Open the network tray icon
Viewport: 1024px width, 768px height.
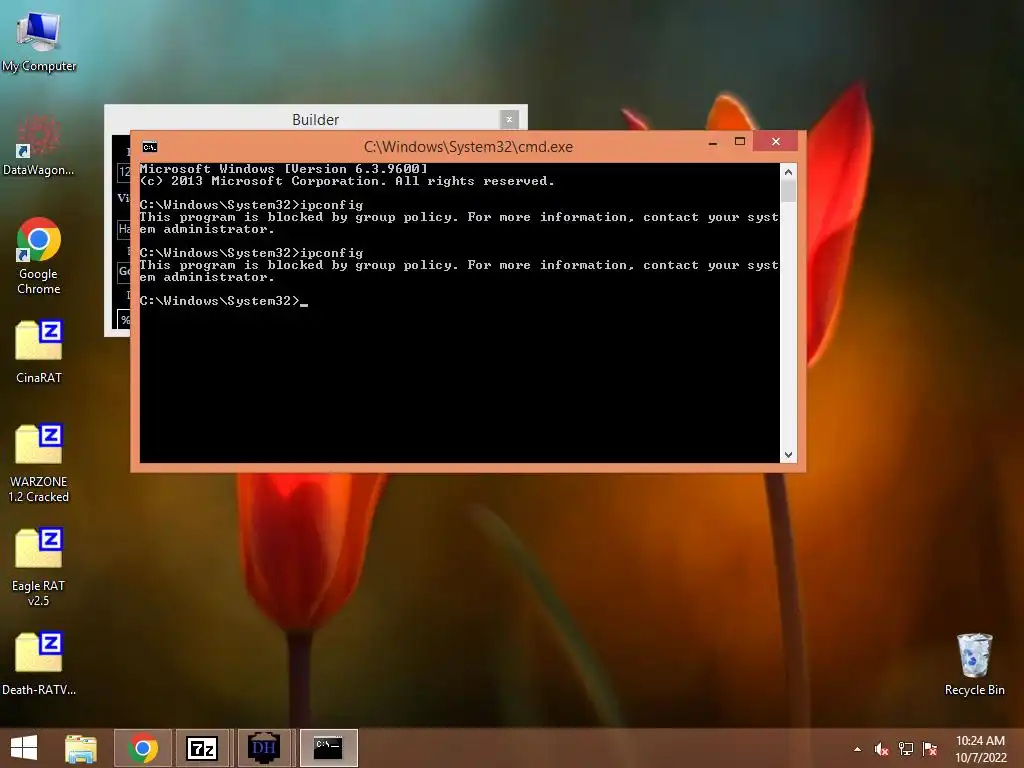pyautogui.click(x=906, y=749)
